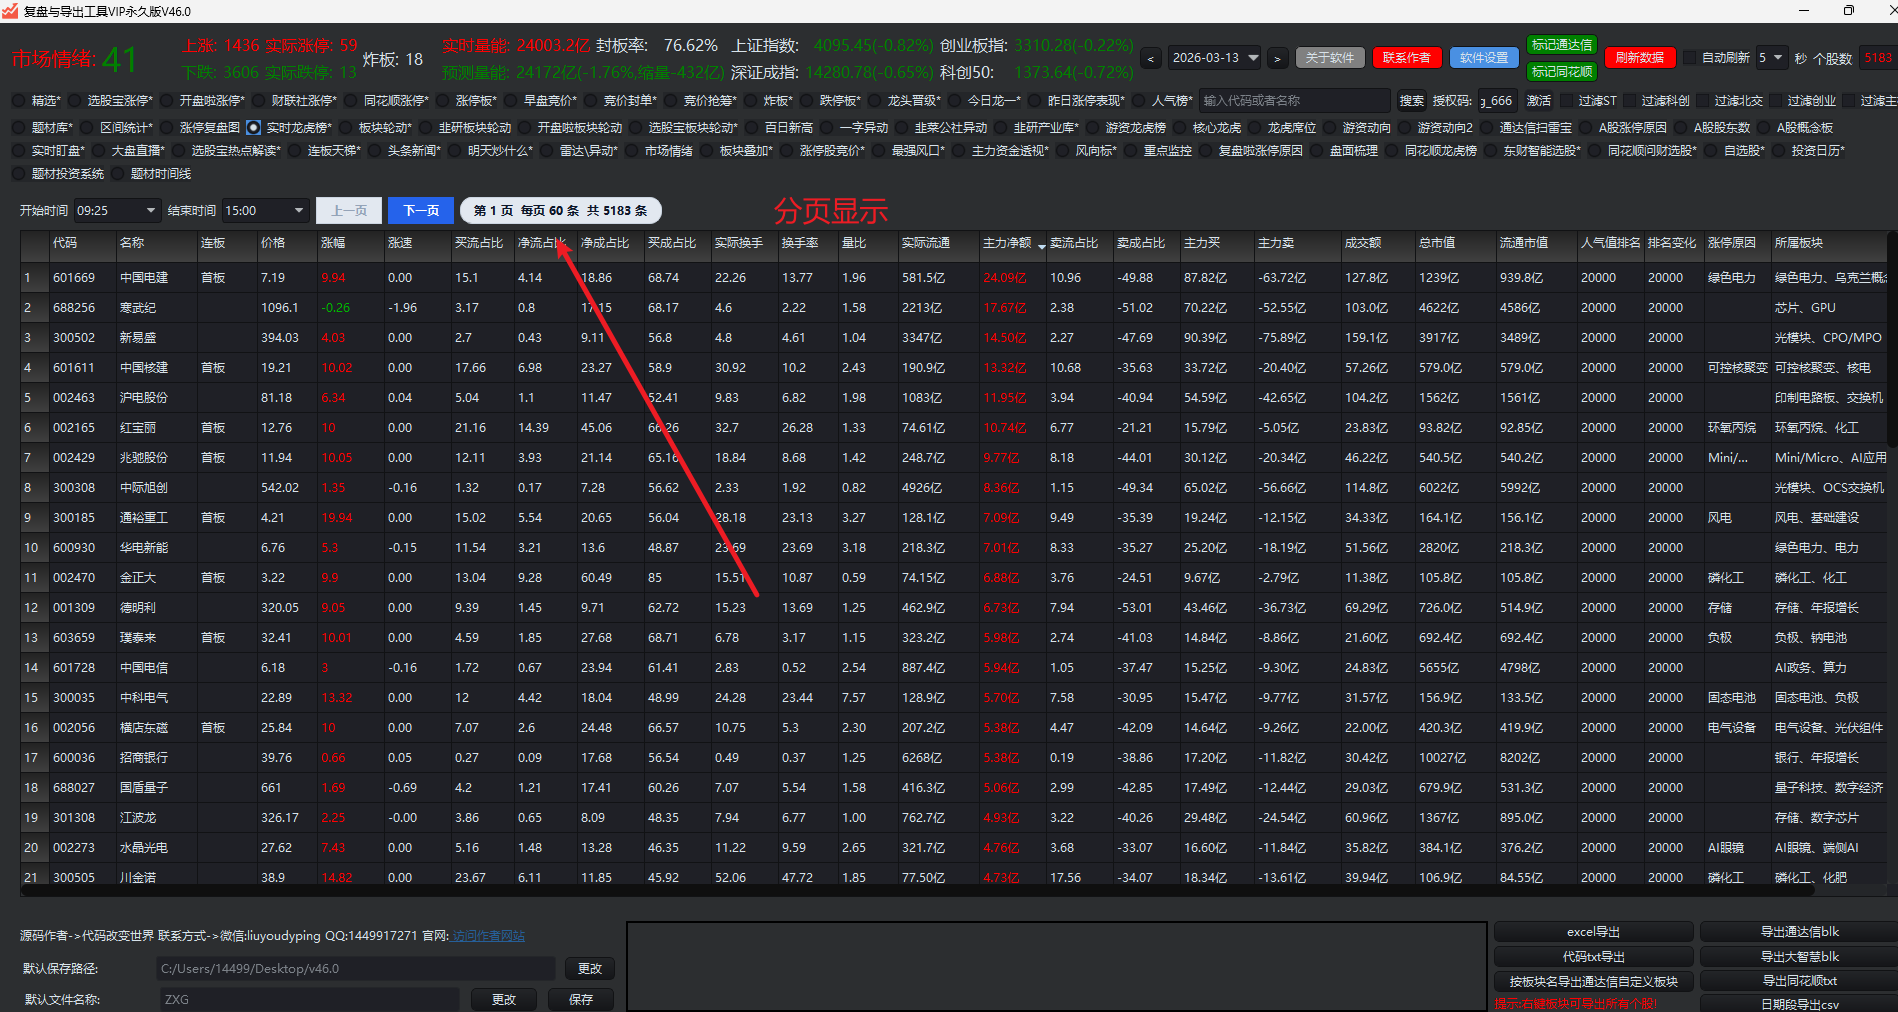Screen dimensions: 1898x1012
Task: Open 软件设置 blue button
Action: [1484, 58]
